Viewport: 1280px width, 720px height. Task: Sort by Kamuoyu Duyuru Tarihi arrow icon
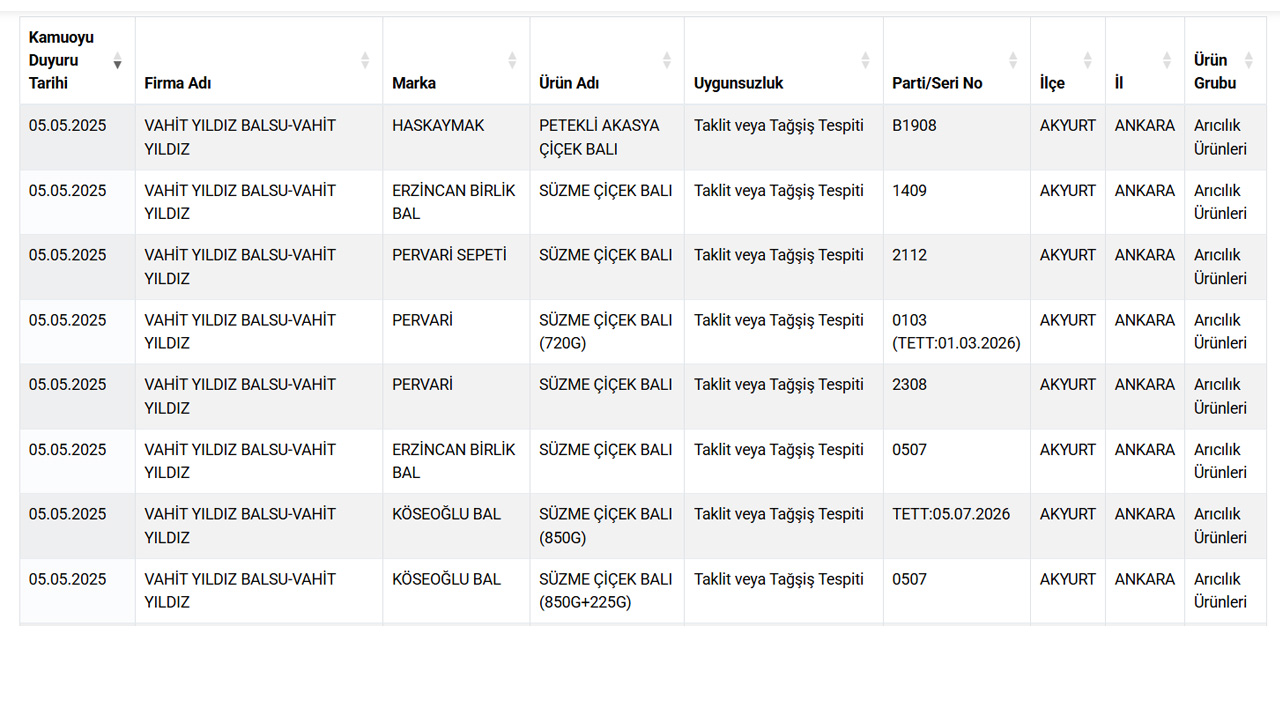(x=117, y=60)
